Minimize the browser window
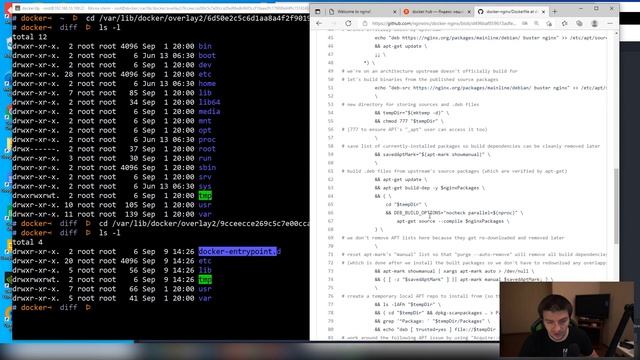 click(x=581, y=9)
